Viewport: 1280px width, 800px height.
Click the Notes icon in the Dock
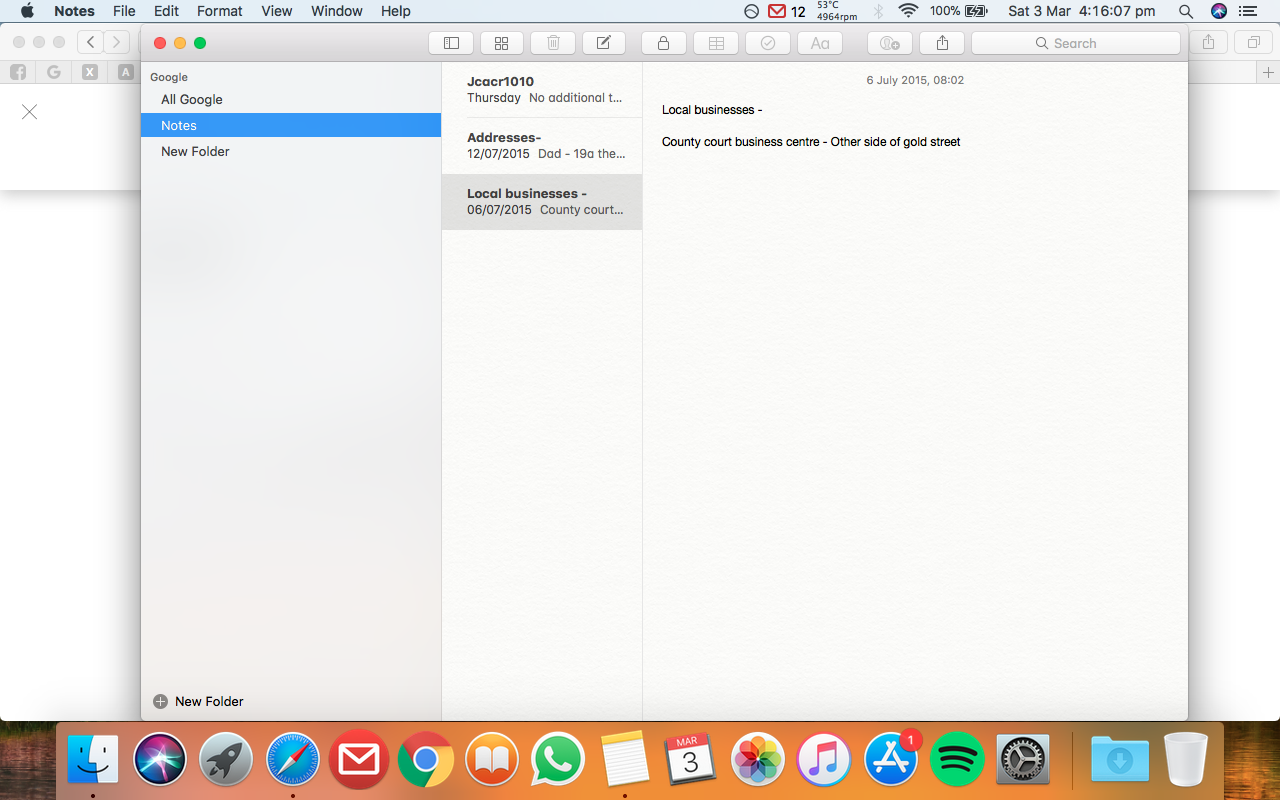625,759
